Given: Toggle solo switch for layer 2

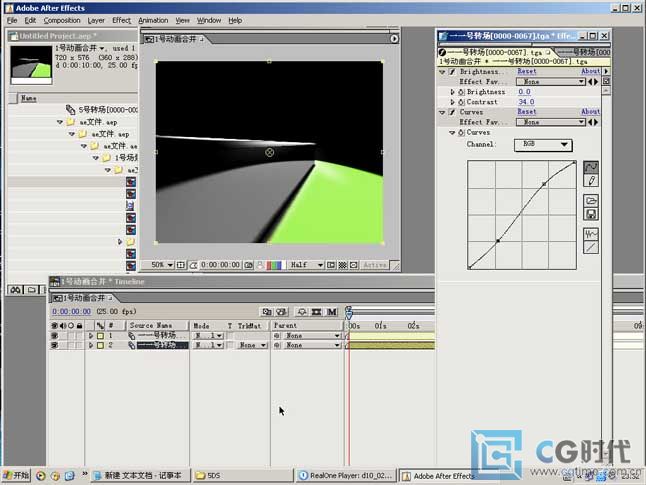Looking at the screenshot, I should (71, 345).
